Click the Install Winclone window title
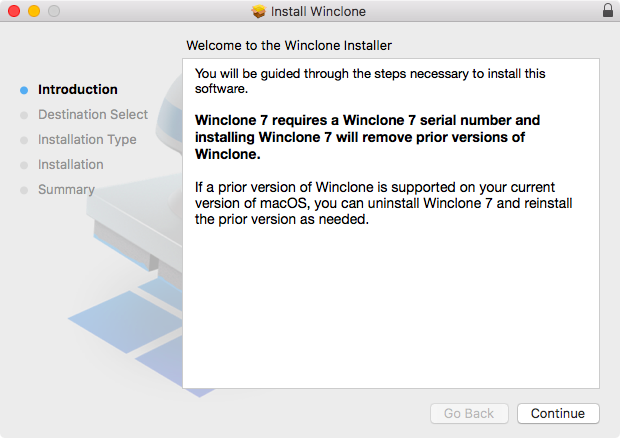620x438 pixels. (x=318, y=11)
